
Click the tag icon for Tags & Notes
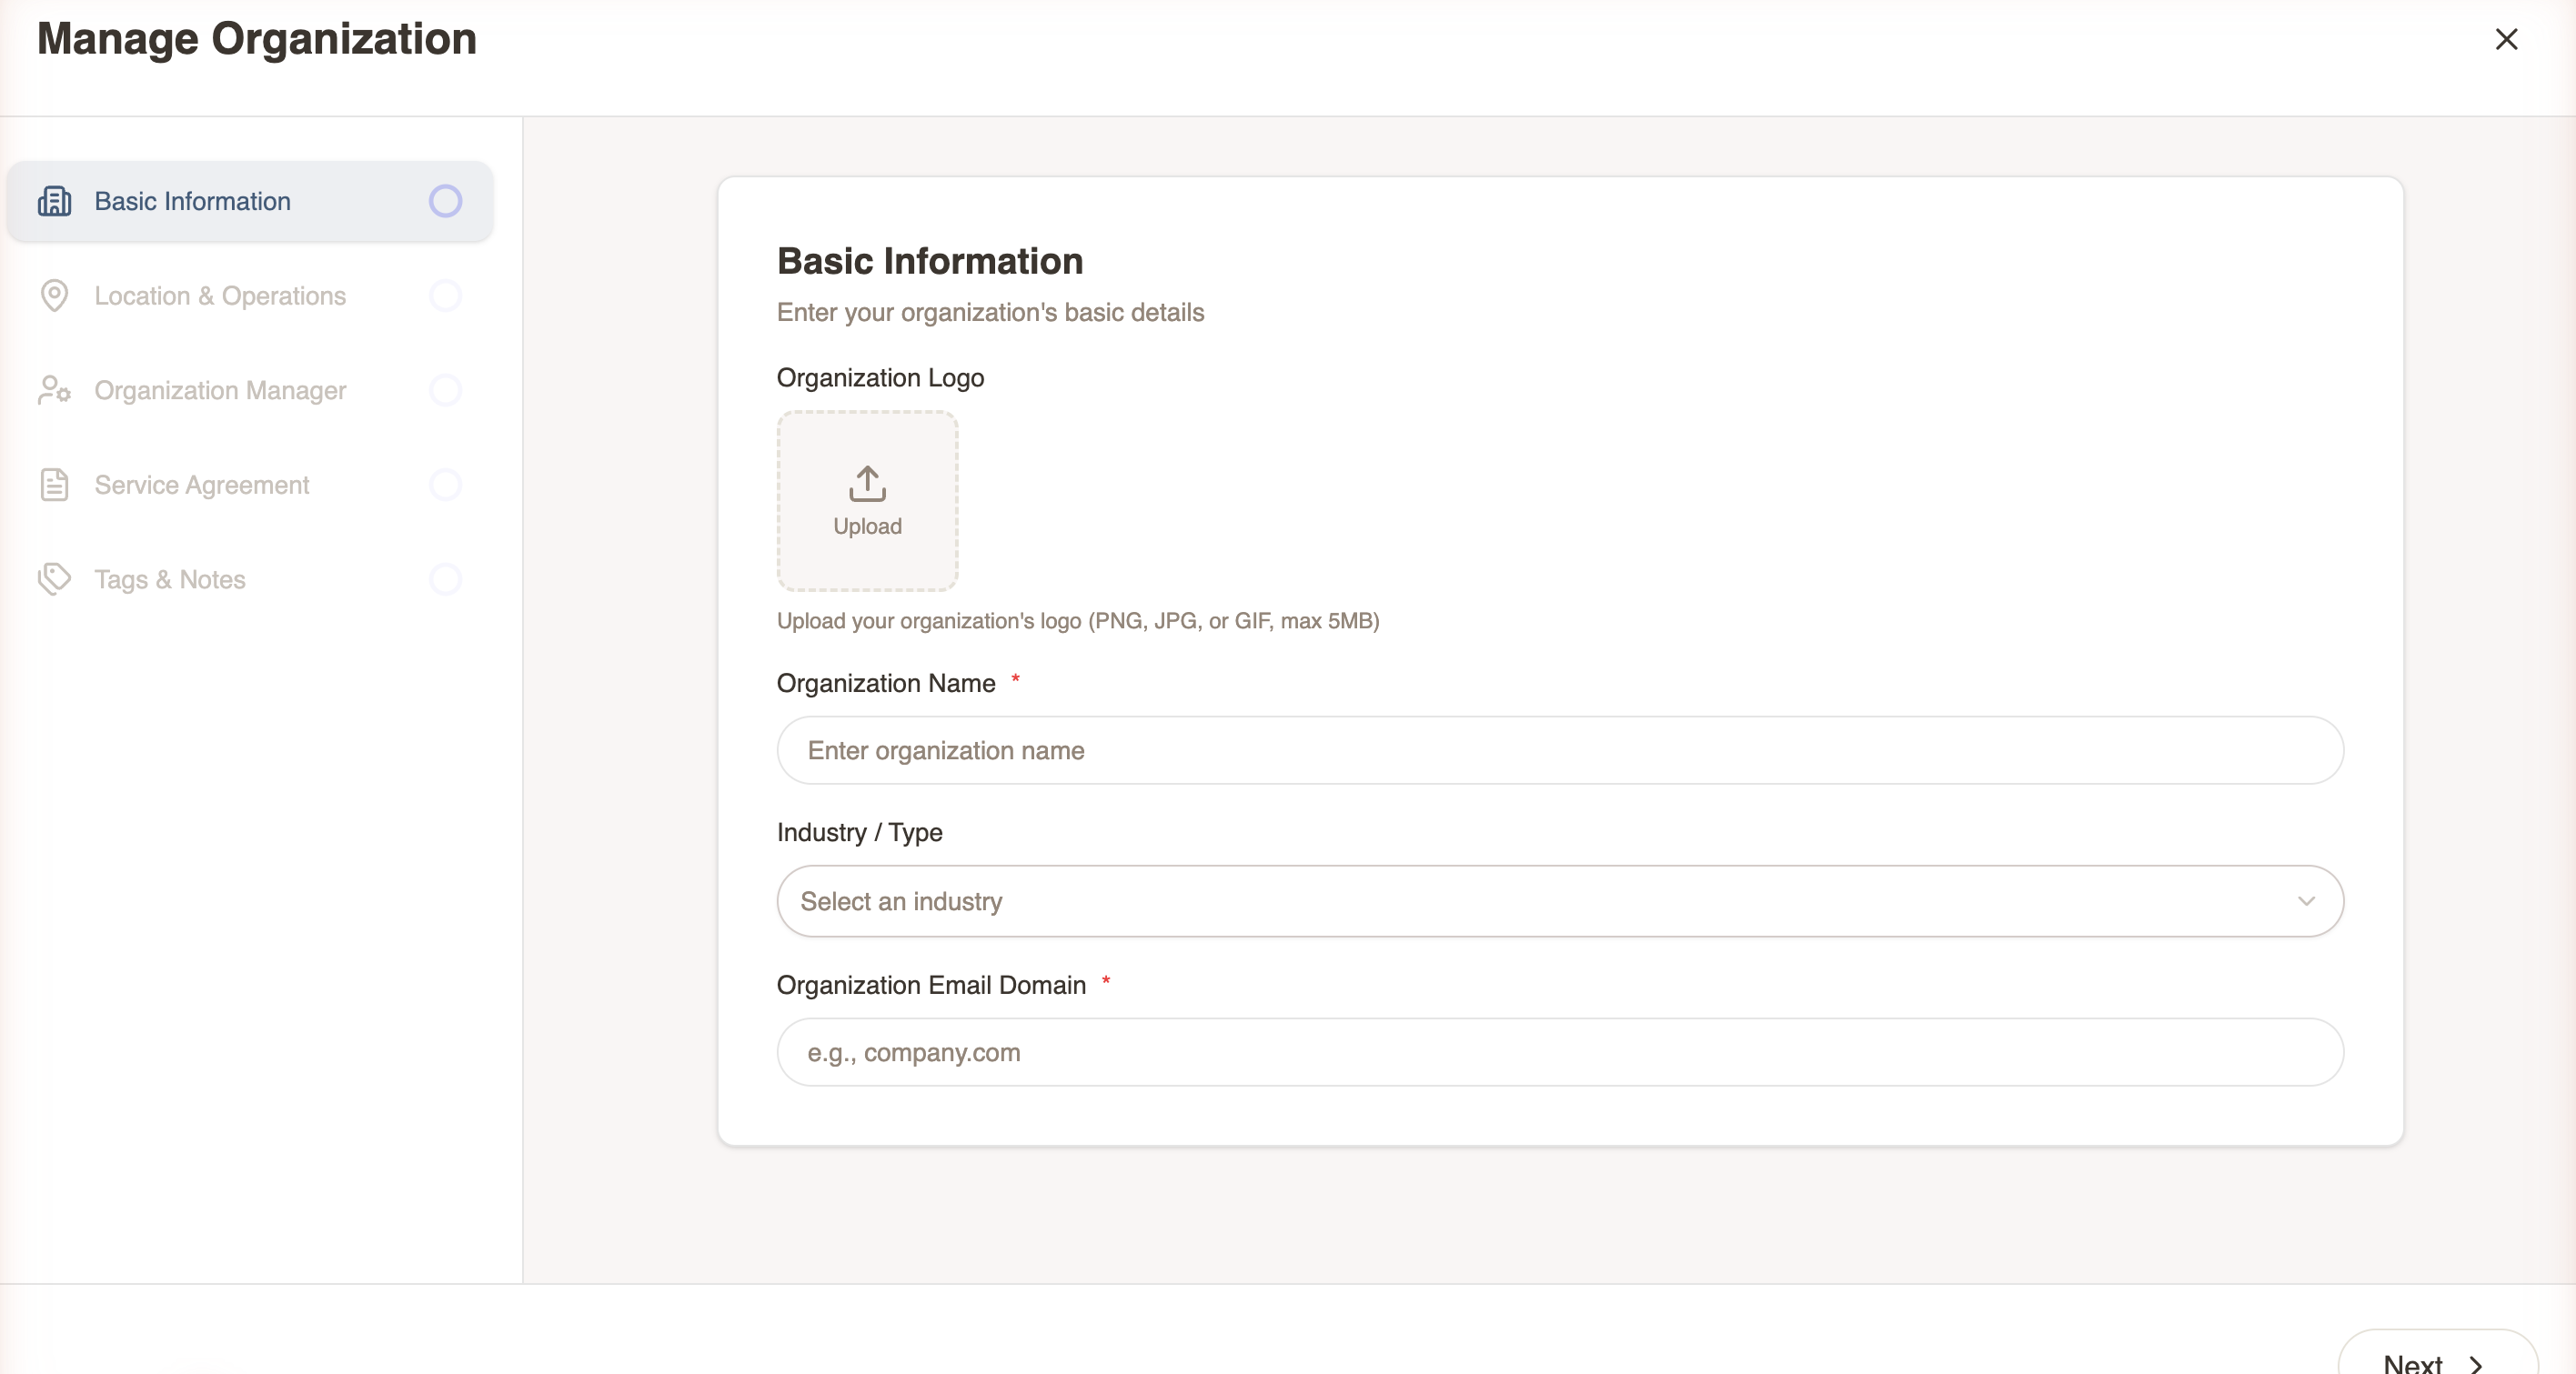click(x=54, y=579)
